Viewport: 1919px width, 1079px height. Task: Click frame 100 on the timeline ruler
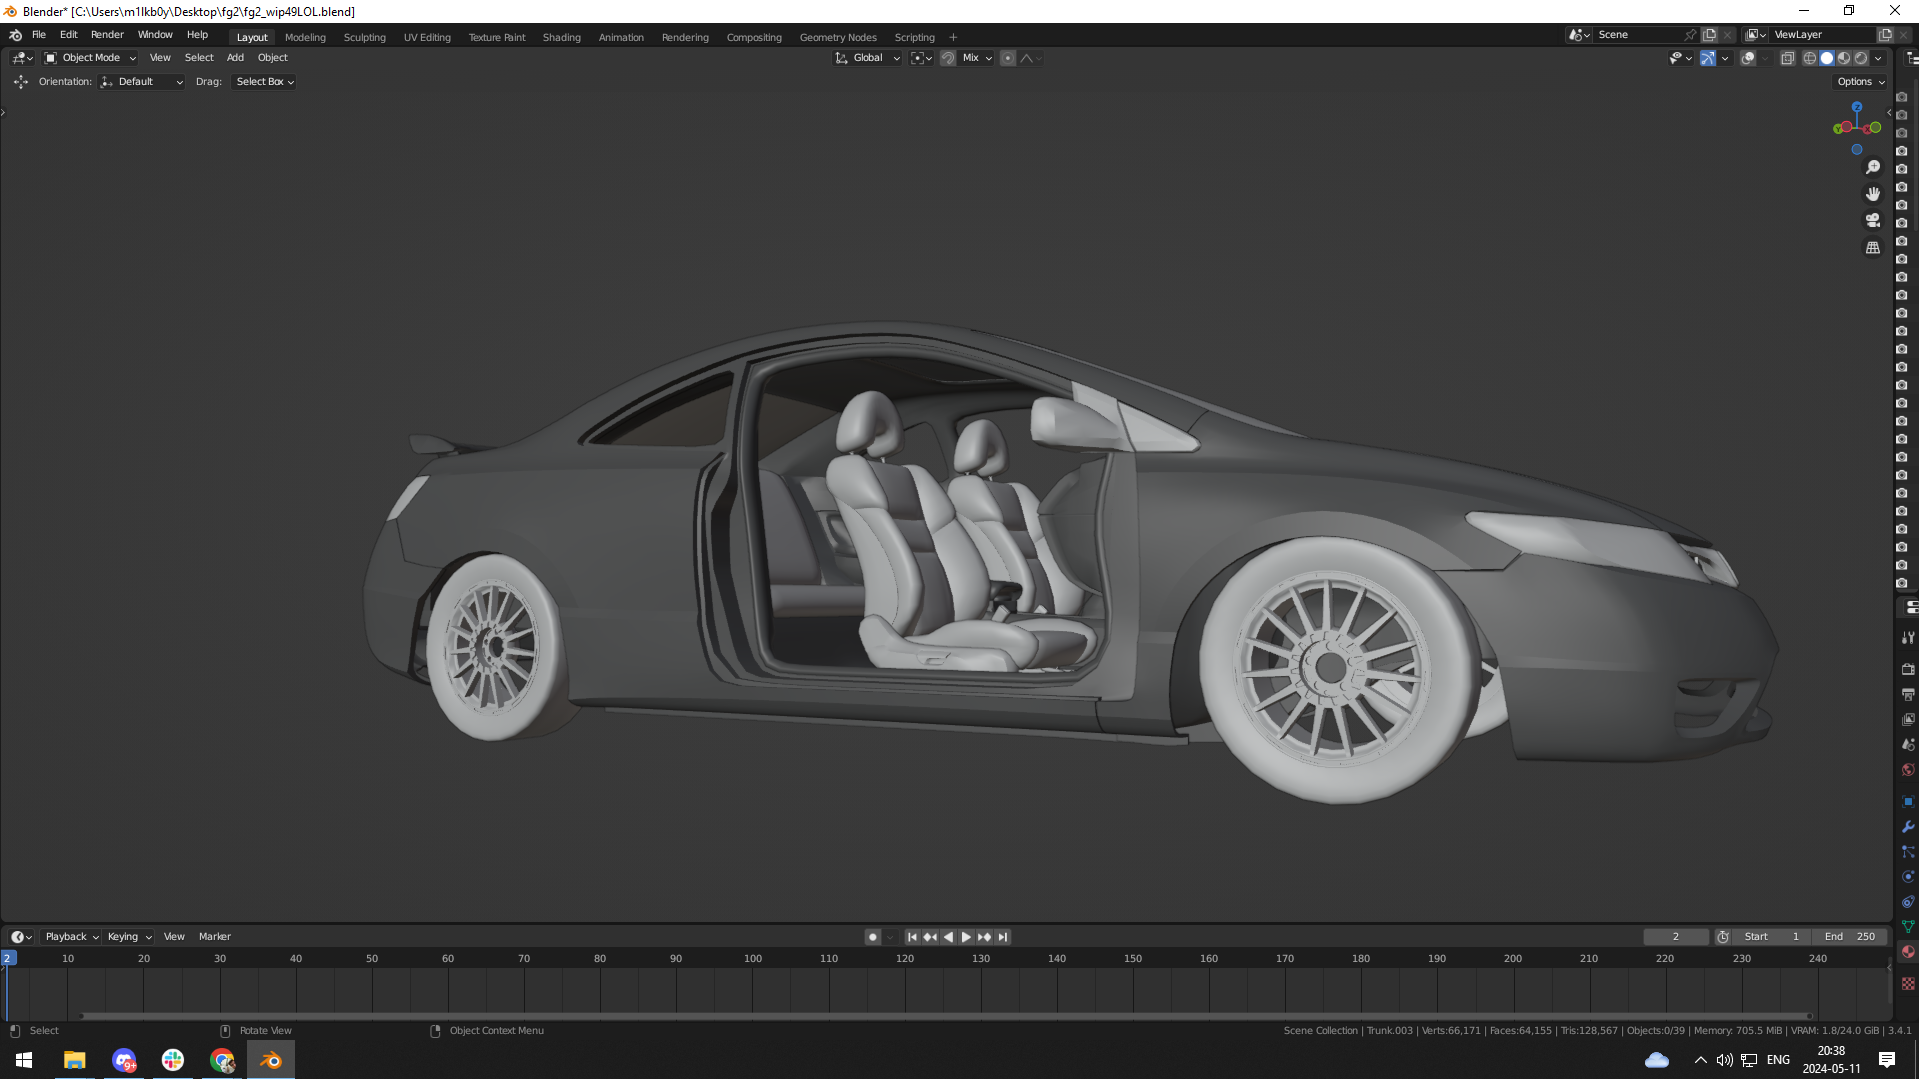click(753, 958)
